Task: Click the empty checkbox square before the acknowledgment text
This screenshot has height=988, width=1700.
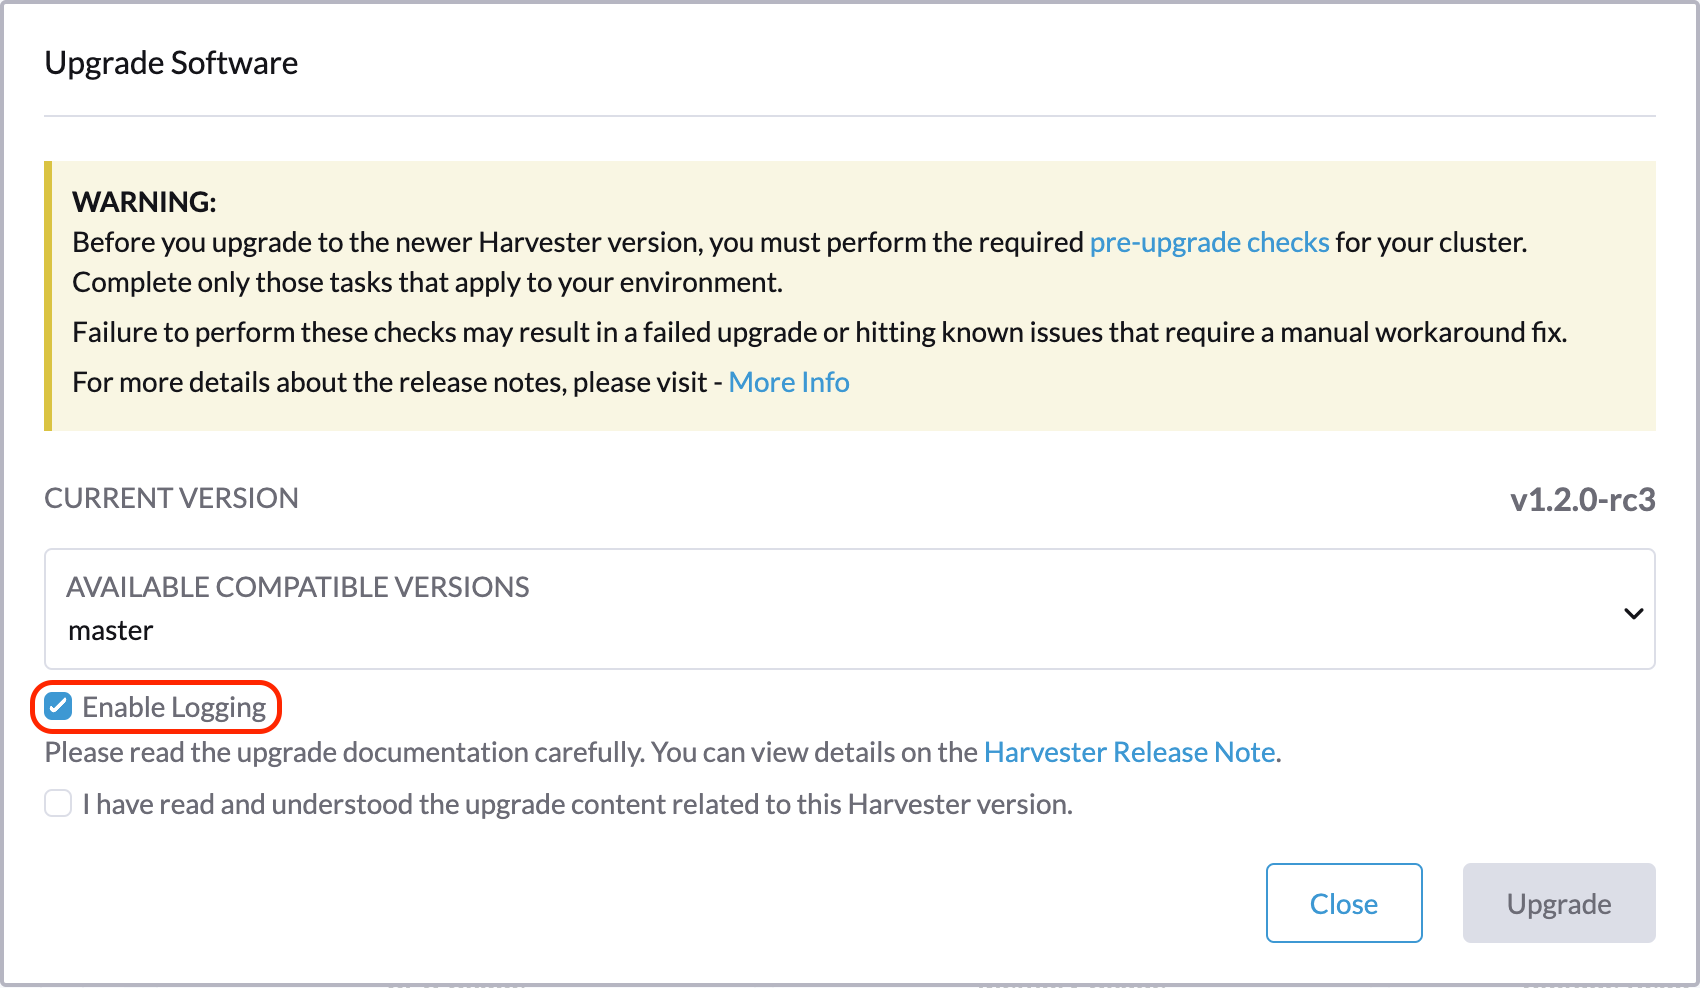Action: 57,803
